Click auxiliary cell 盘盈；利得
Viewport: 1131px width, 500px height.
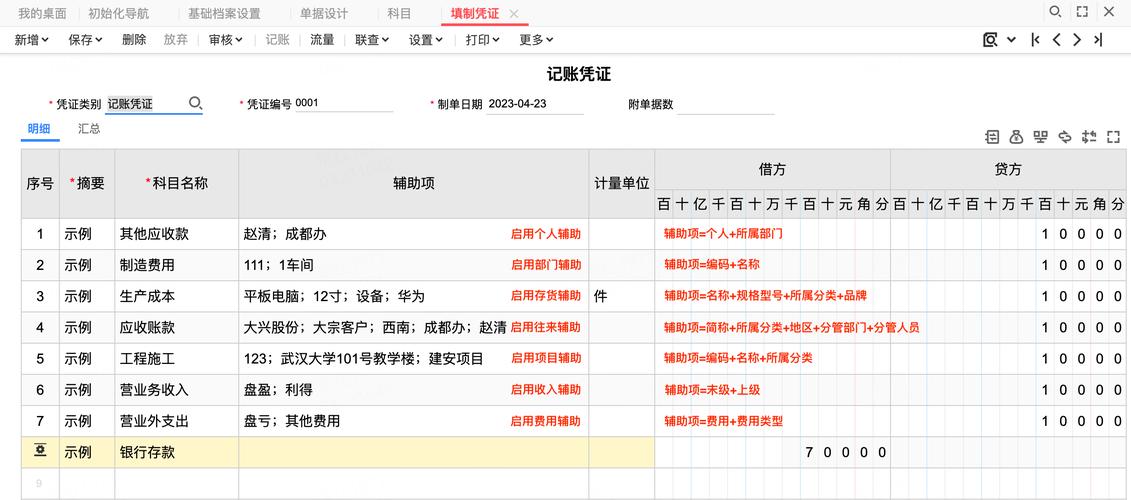414,390
